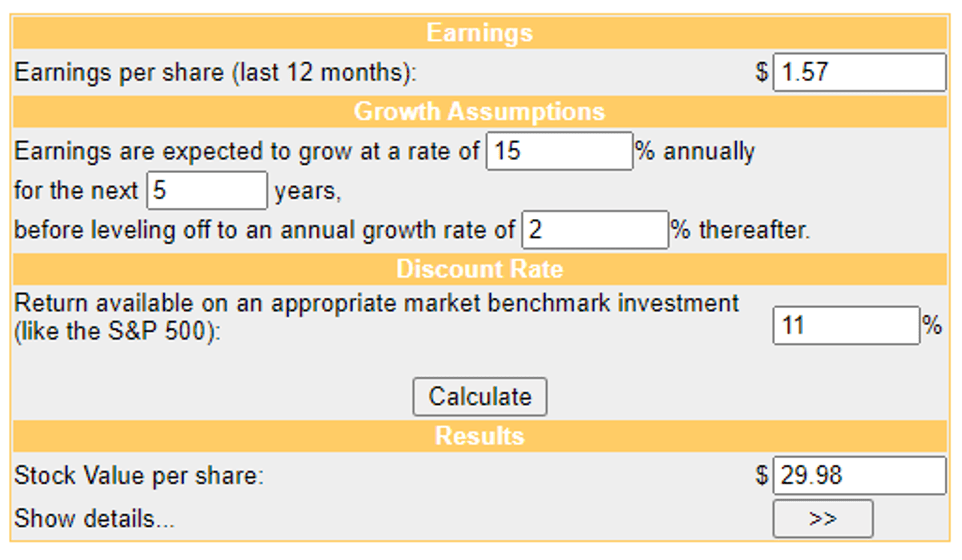The image size is (962, 560).
Task: Click the 'Show details...' text
Action: [x=94, y=519]
